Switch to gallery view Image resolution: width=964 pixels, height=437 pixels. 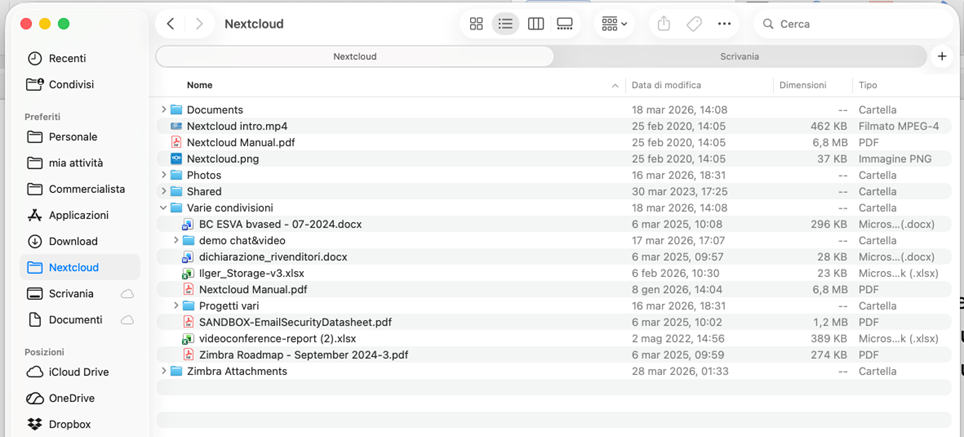[x=565, y=24]
